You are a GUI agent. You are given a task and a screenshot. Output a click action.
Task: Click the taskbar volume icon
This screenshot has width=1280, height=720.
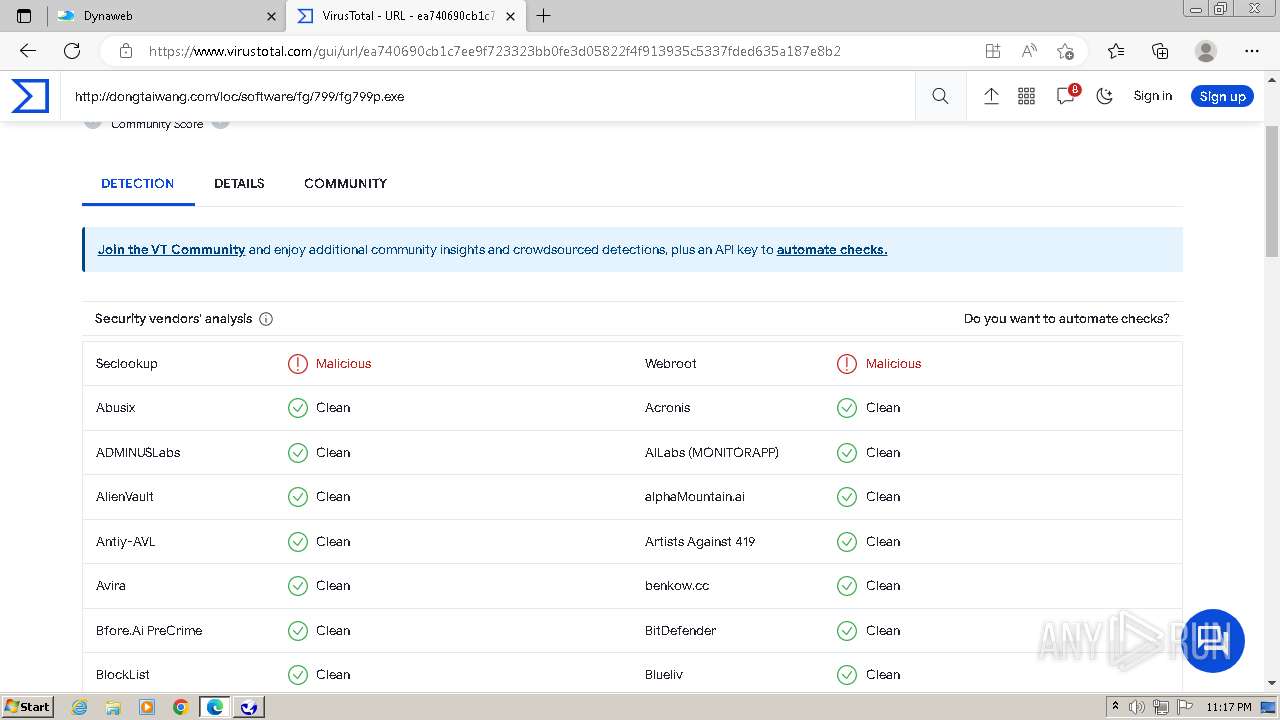[x=1137, y=707]
